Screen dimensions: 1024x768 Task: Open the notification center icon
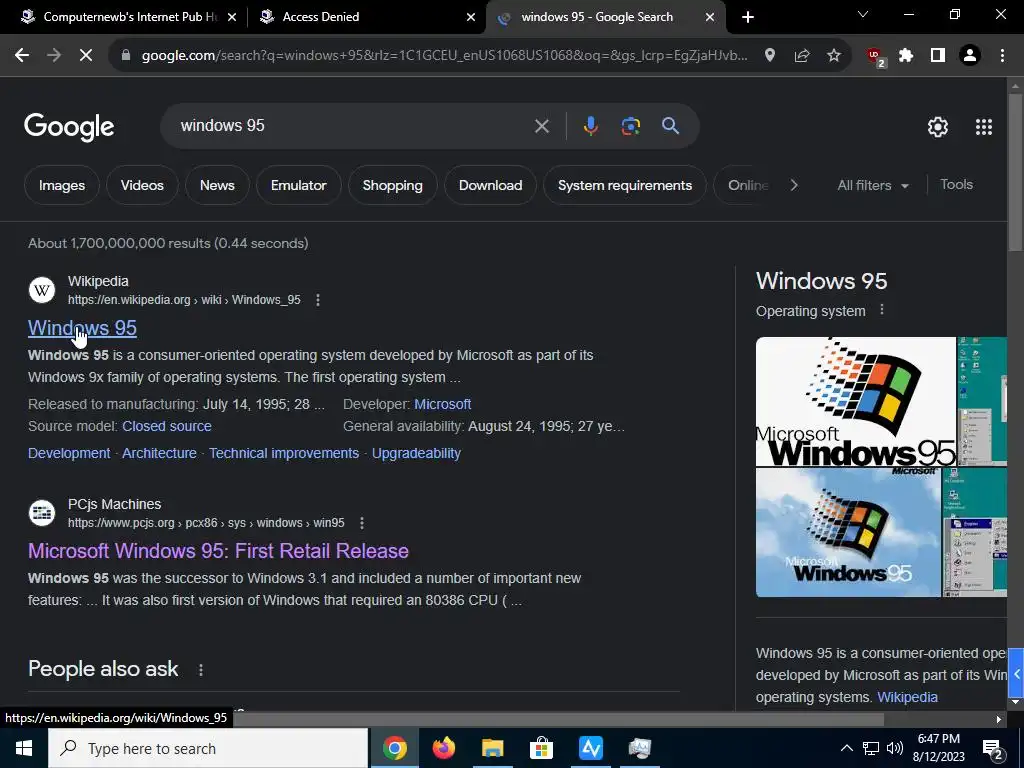[993, 749]
